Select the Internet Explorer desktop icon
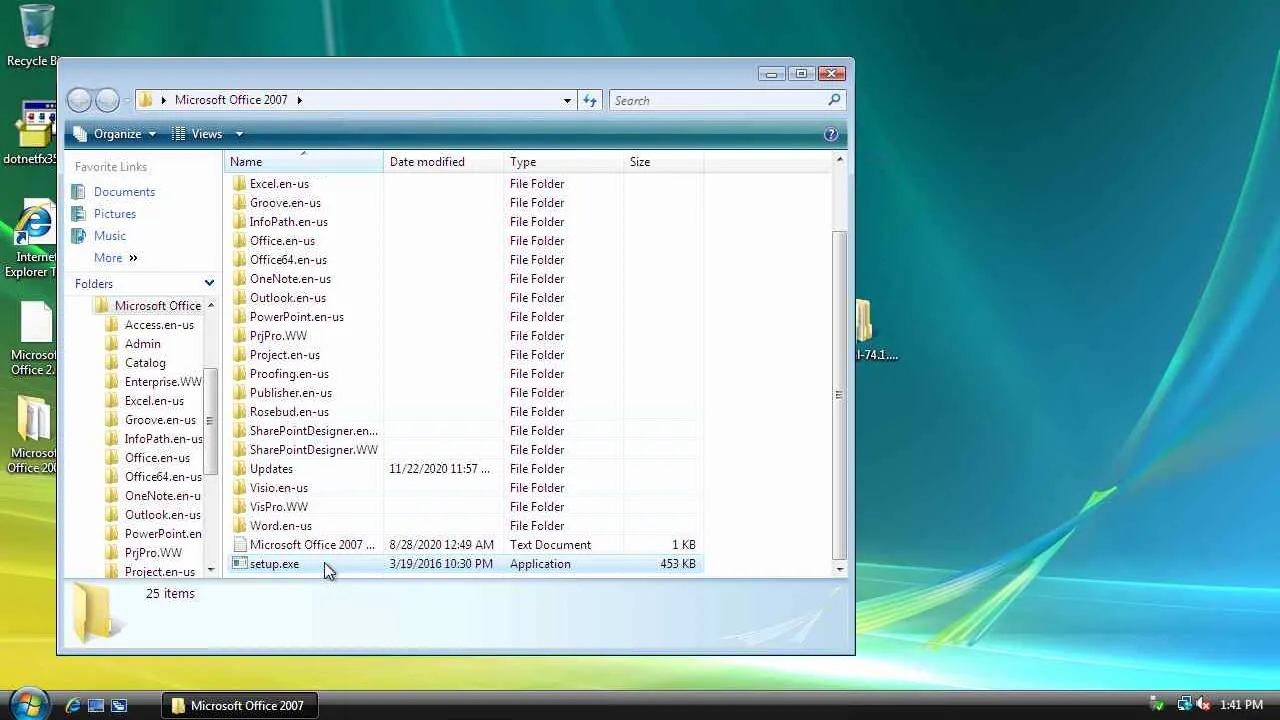 tap(36, 222)
